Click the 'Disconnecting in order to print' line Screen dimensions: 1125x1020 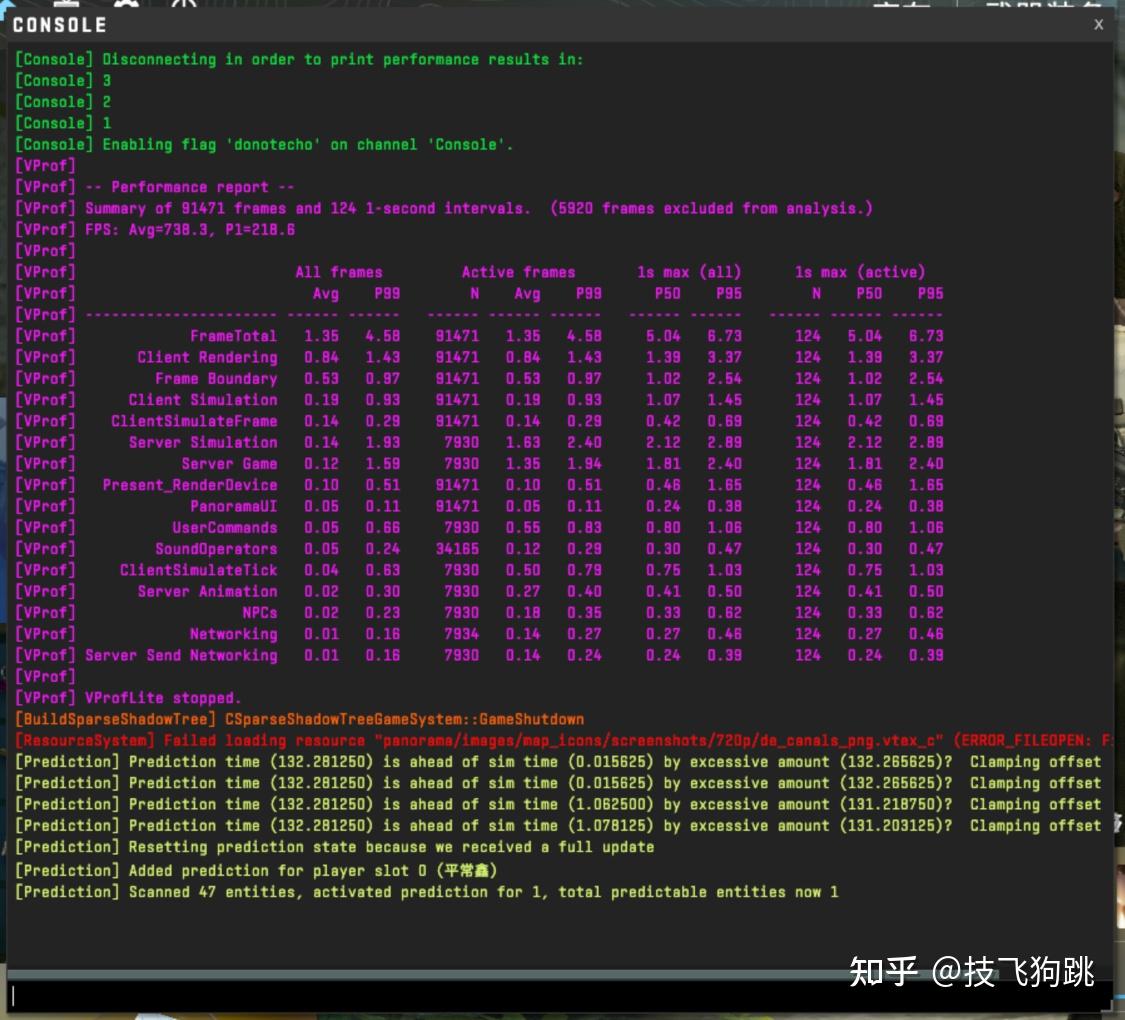[299, 60]
